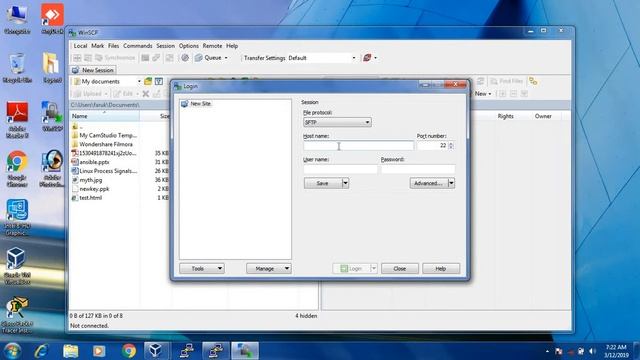Select the My CamStudio Temp... folder
The image size is (640, 360).
[x=104, y=135]
